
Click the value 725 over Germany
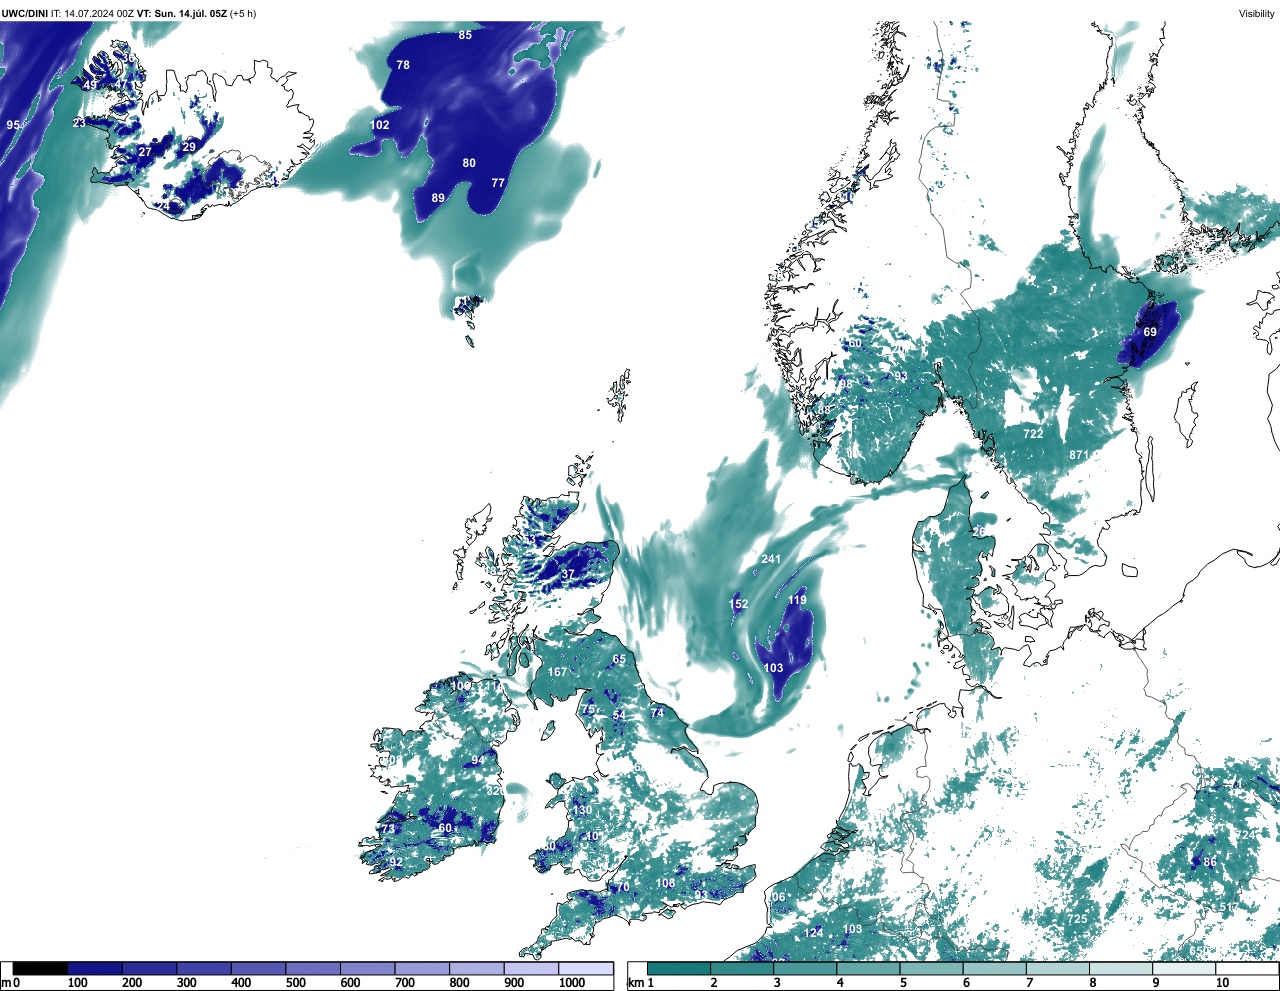click(x=1077, y=919)
